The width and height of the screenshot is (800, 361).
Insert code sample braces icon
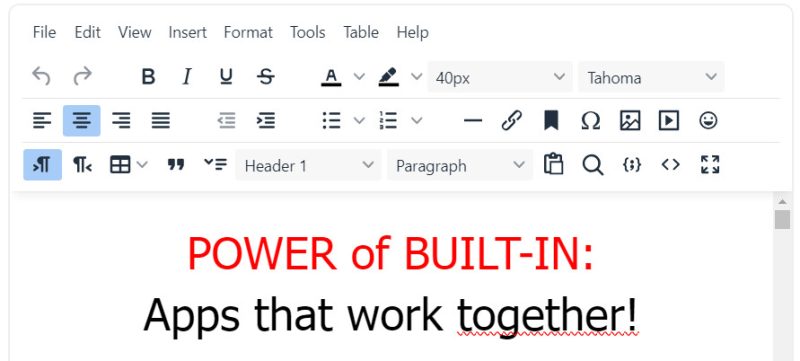tap(632, 165)
